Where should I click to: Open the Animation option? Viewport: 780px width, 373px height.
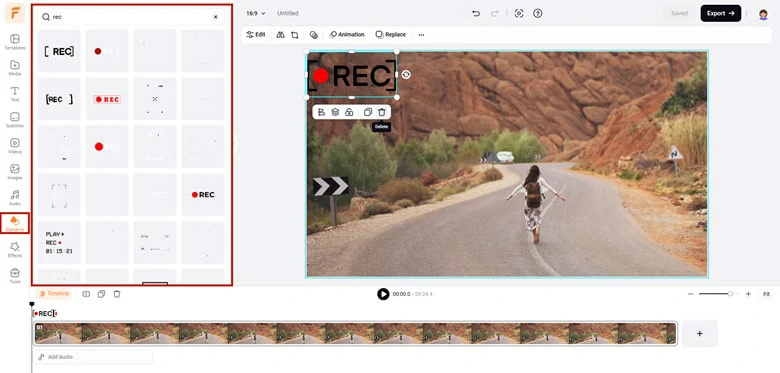click(347, 35)
